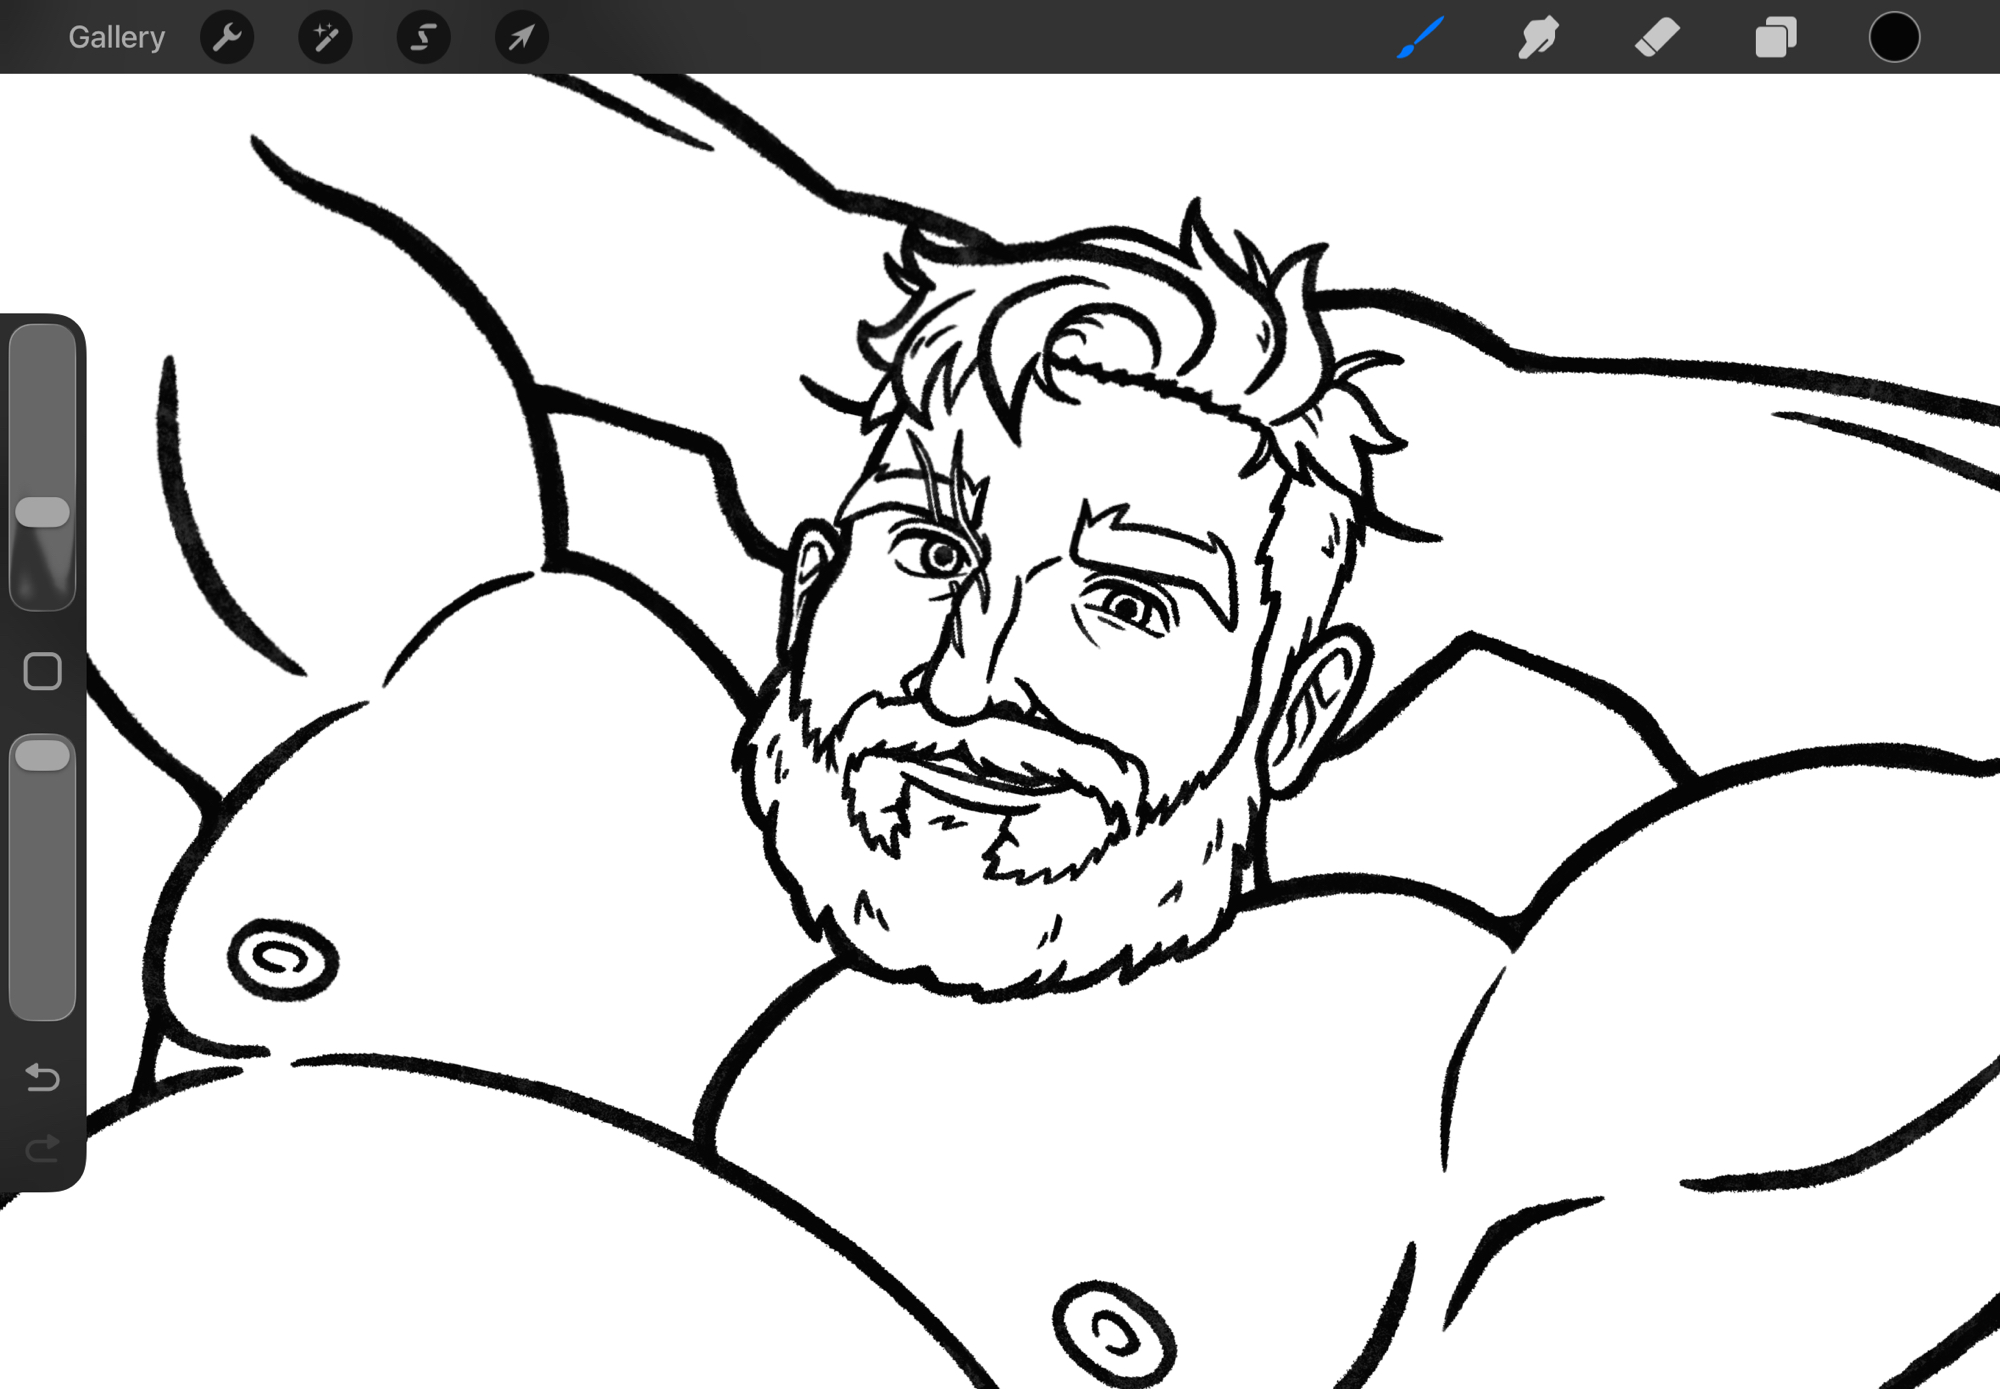Screen dimensions: 2000x1389
Task: Click the brush size slider handle
Action: [42, 512]
